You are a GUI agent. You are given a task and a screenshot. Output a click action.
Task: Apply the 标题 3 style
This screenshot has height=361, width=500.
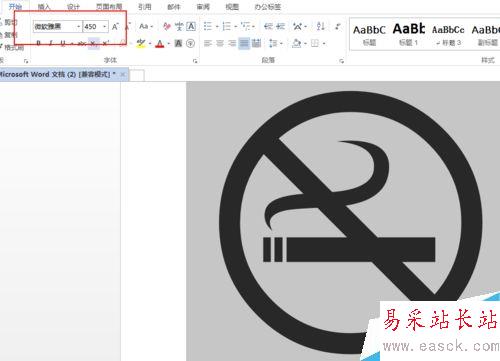(448, 34)
